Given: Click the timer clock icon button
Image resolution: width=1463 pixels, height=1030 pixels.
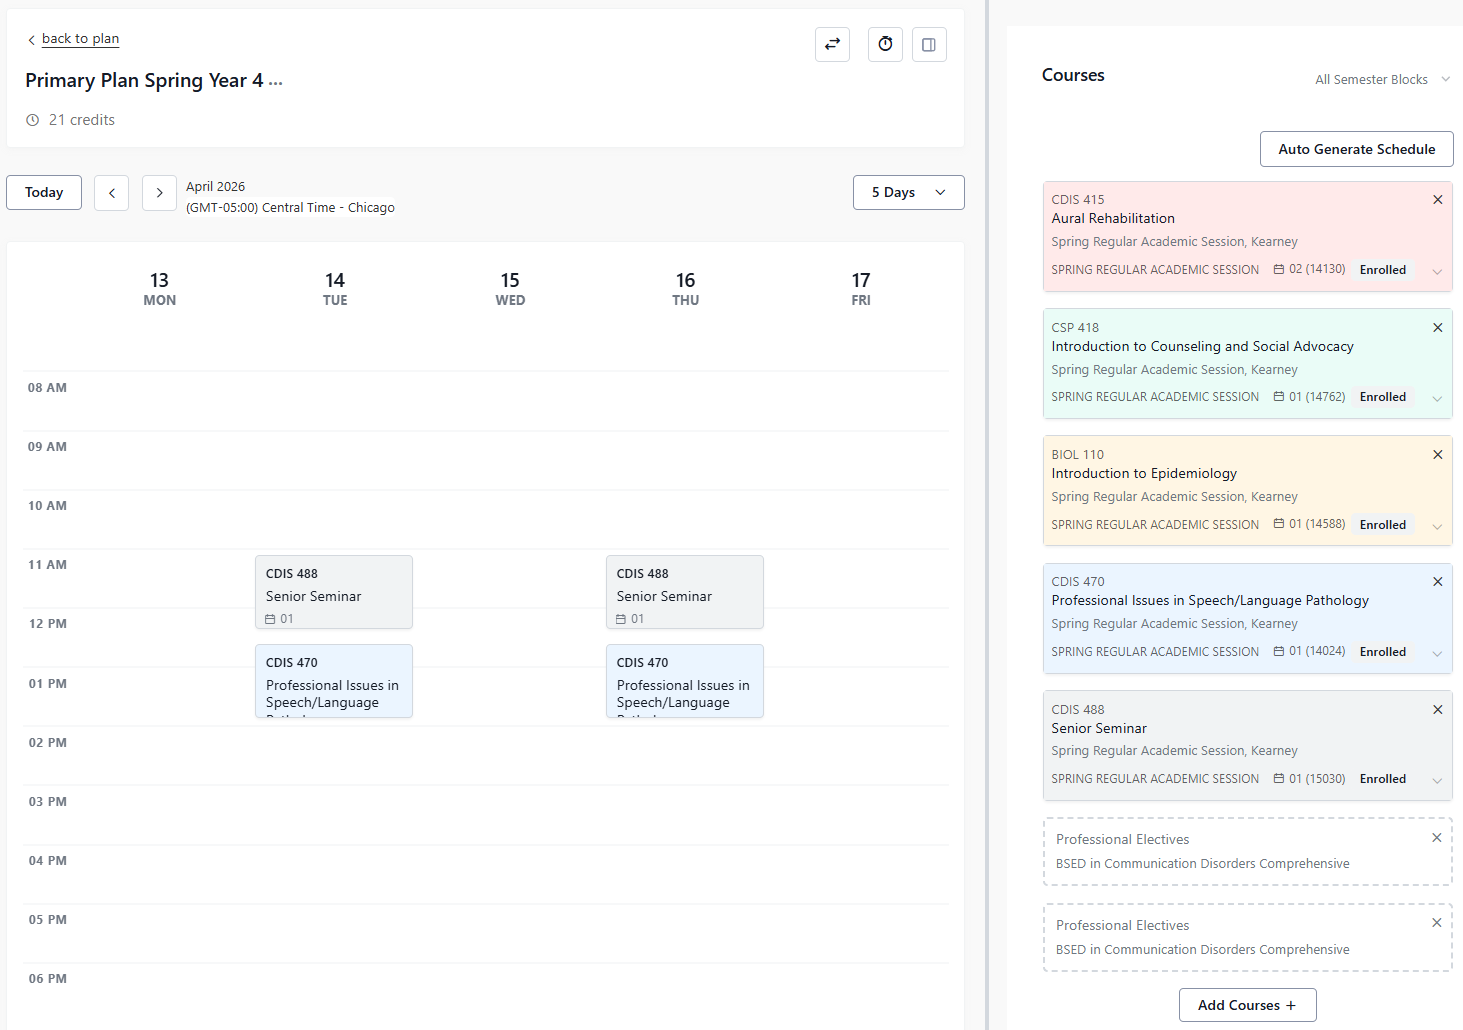Looking at the screenshot, I should tap(885, 44).
